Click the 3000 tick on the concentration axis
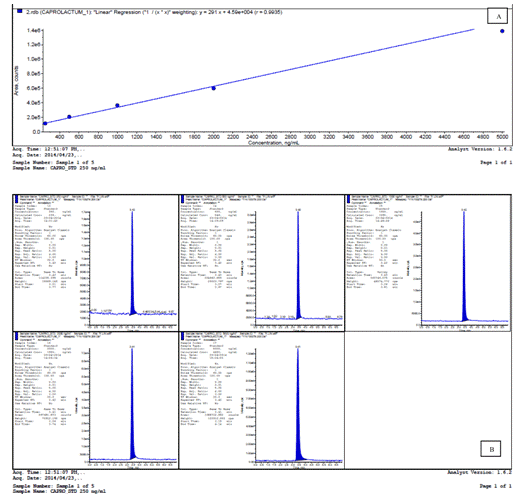 [x=310, y=137]
